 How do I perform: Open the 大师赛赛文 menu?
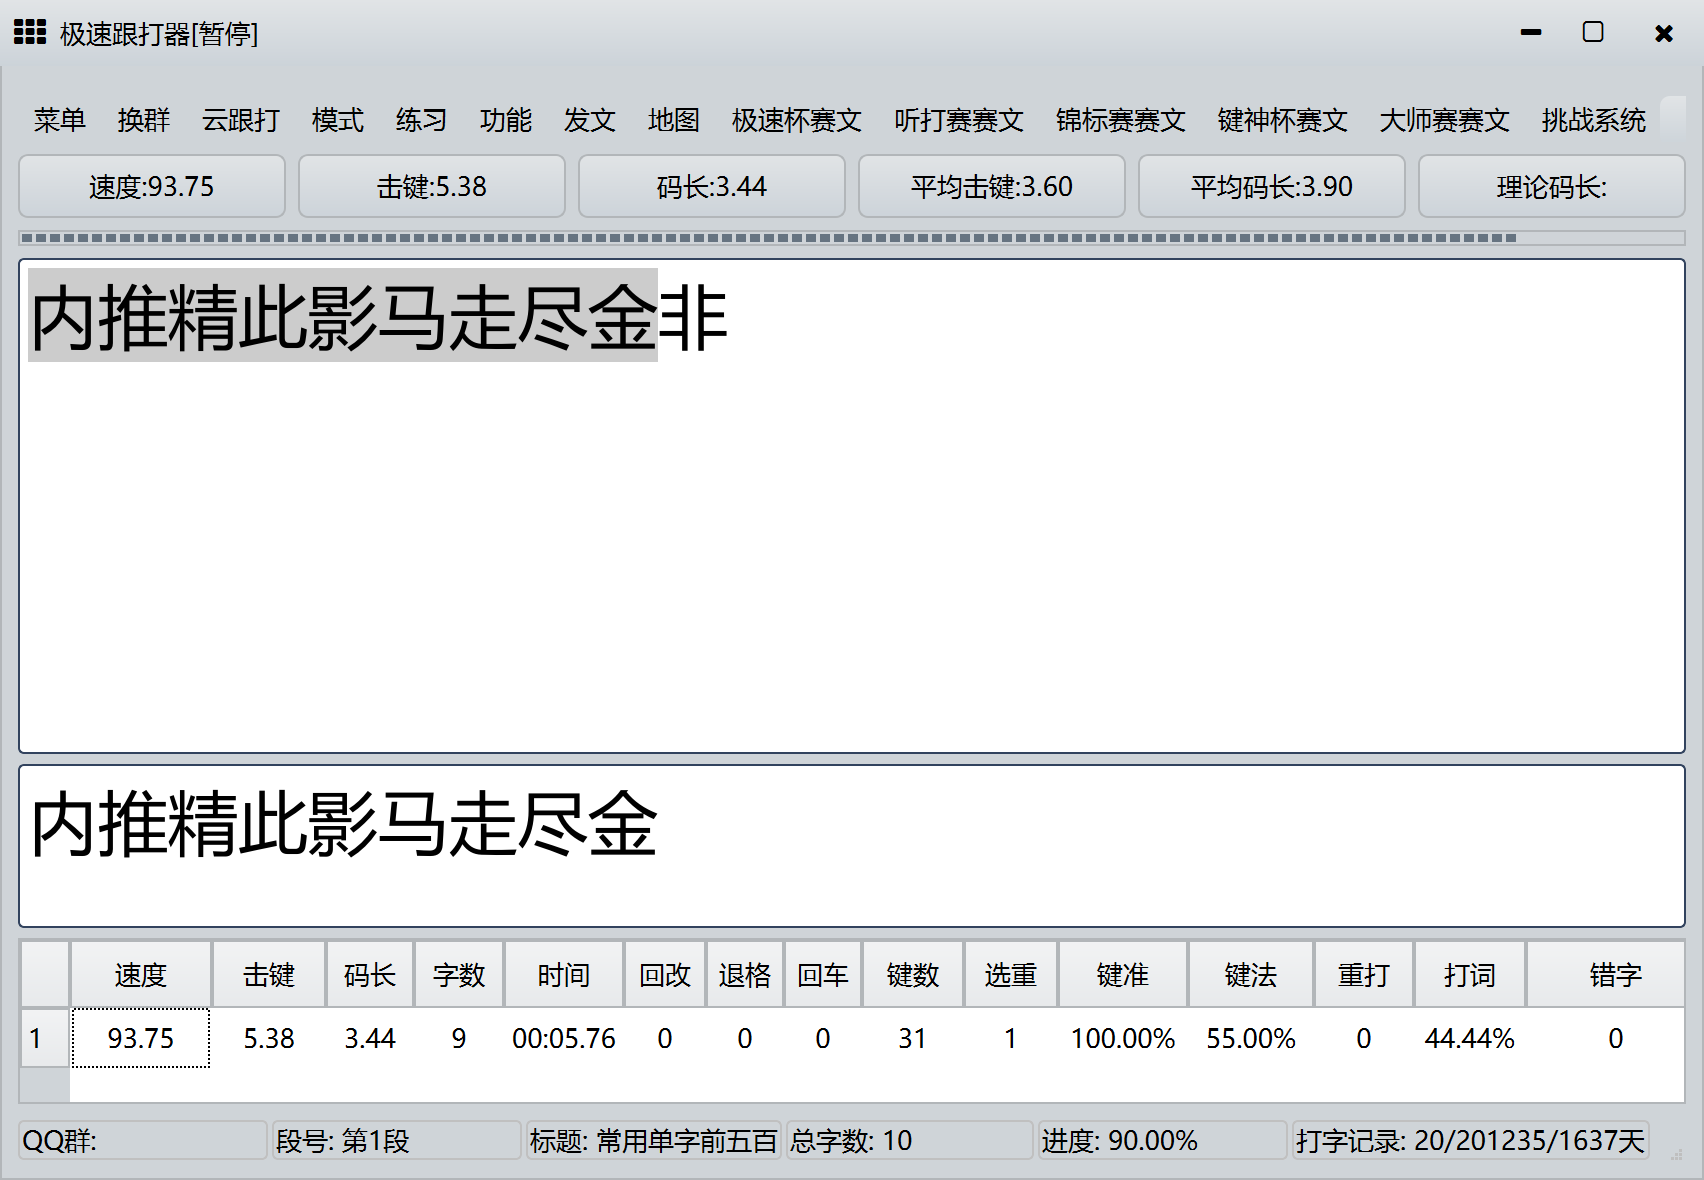click(x=1445, y=120)
